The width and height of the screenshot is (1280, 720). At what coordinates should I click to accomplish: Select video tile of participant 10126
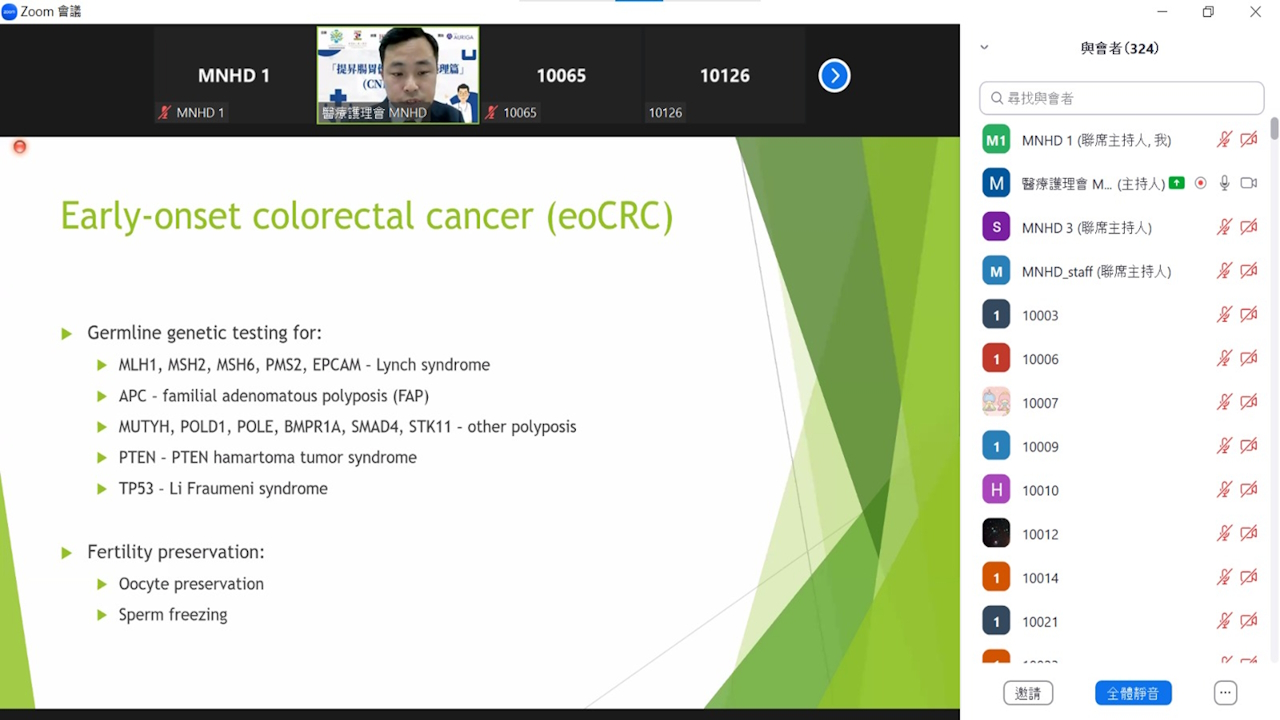[x=724, y=75]
